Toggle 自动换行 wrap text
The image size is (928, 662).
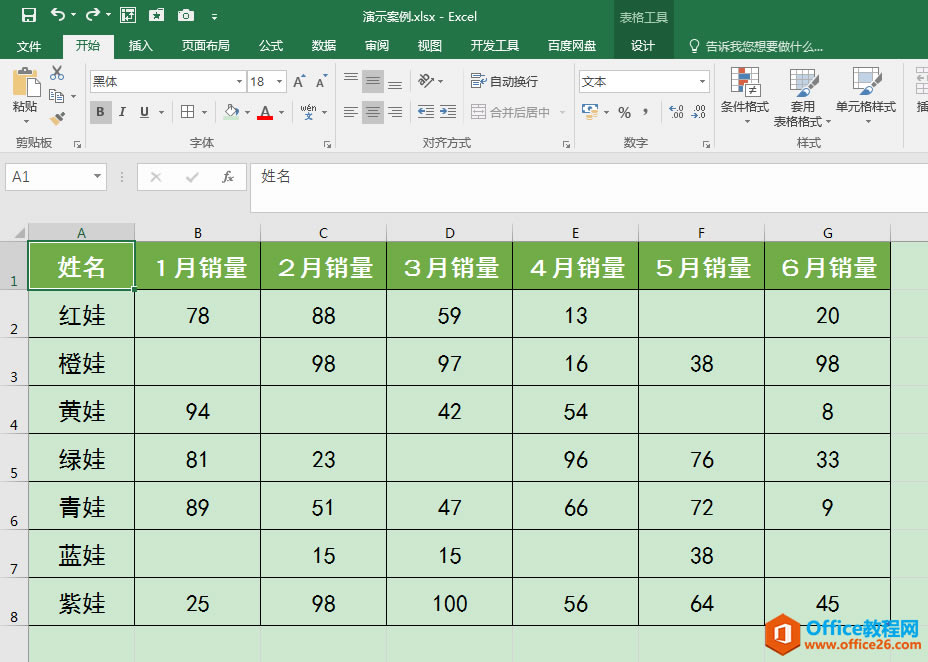[504, 81]
